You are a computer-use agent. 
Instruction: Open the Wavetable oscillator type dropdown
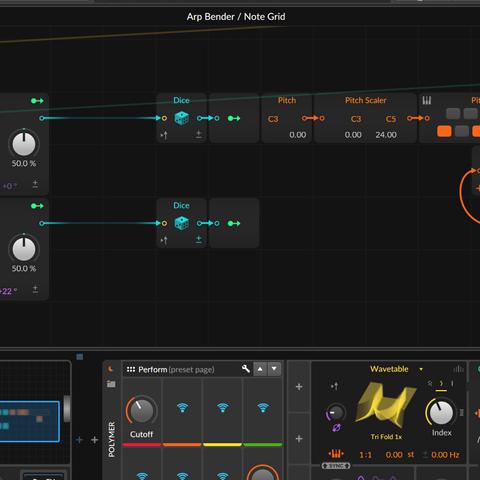tap(421, 369)
